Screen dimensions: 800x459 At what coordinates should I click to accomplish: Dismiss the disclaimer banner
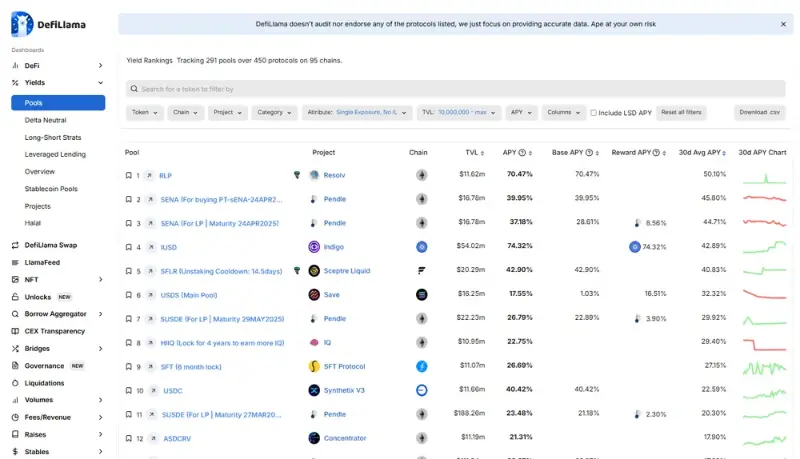783,24
